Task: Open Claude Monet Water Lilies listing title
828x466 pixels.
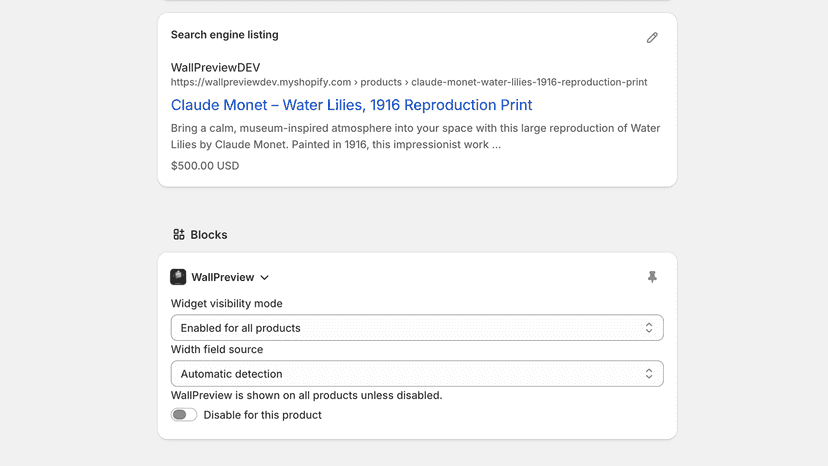Action: (x=351, y=105)
